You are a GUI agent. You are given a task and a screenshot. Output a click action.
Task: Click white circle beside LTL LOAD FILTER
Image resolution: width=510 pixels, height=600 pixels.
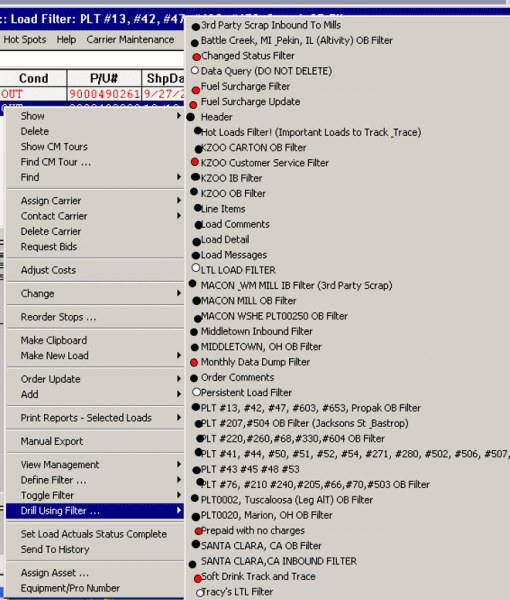coord(196,268)
